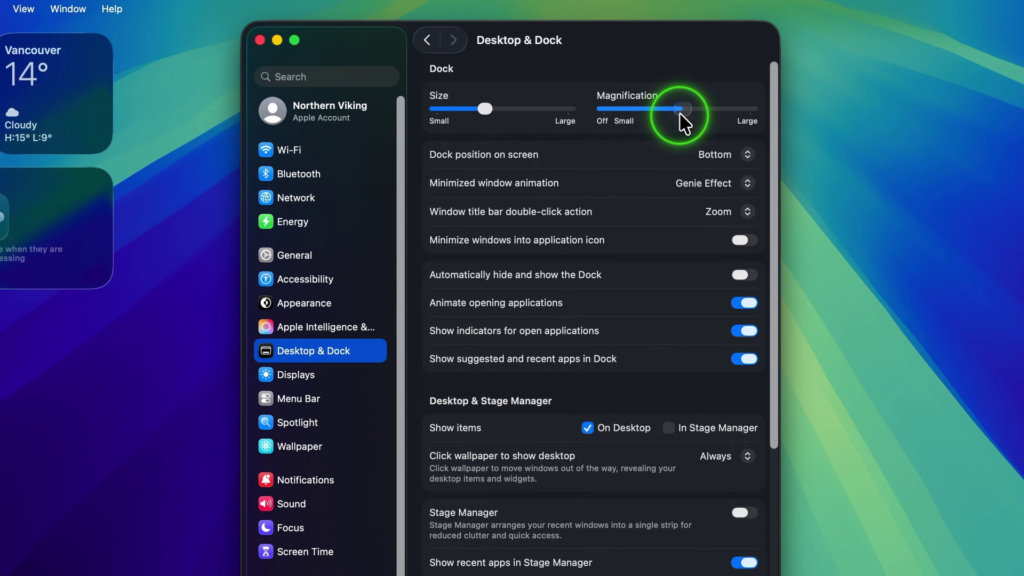Disable Show suggested and recent apps in Dock
This screenshot has width=1024, height=576.
tap(744, 359)
